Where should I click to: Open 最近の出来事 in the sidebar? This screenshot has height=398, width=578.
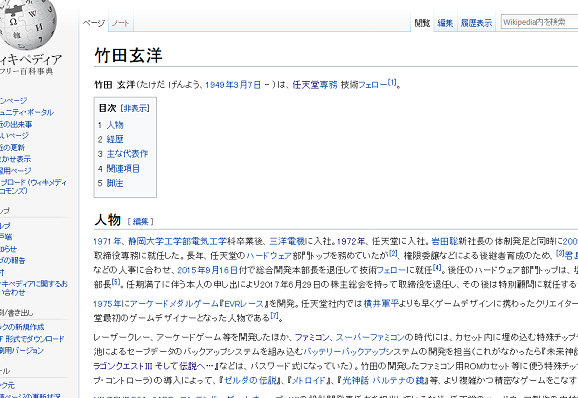point(16,124)
